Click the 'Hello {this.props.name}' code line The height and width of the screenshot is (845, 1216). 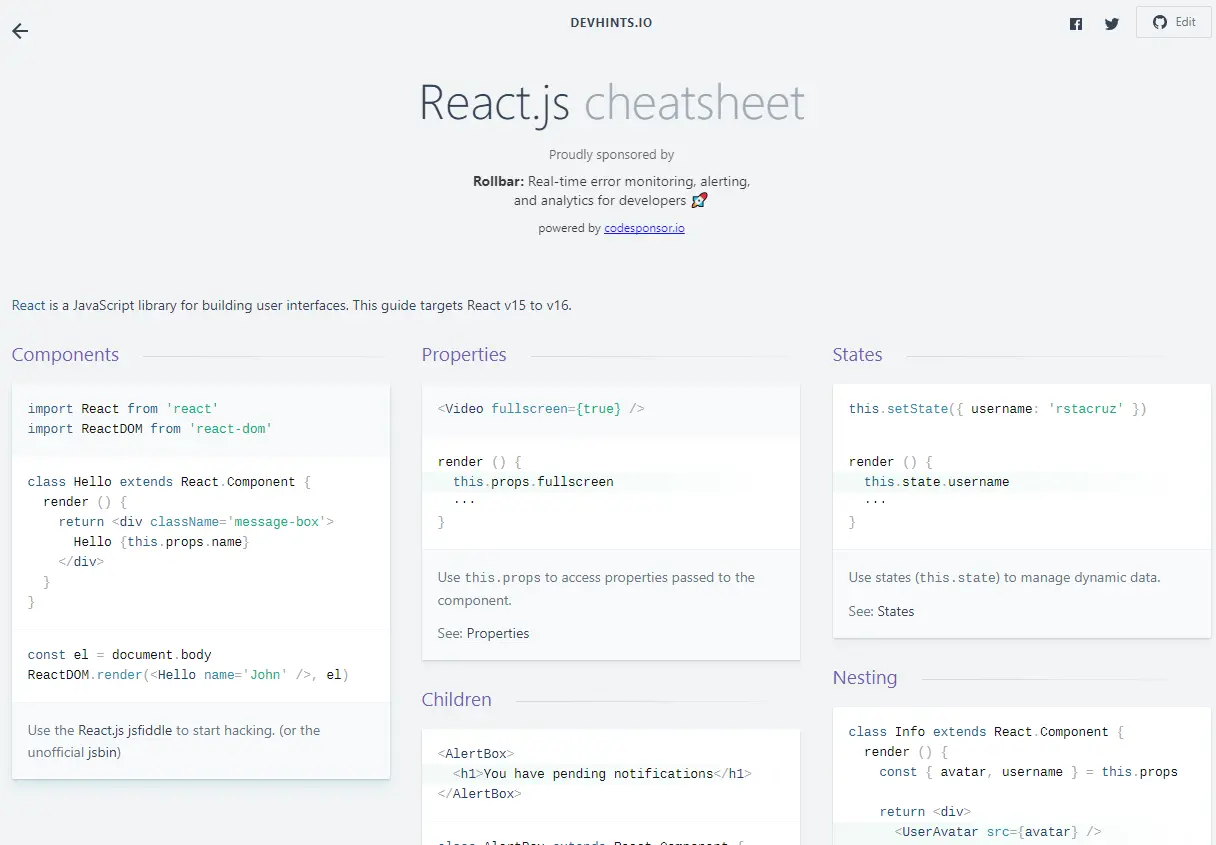pyautogui.click(x=161, y=542)
